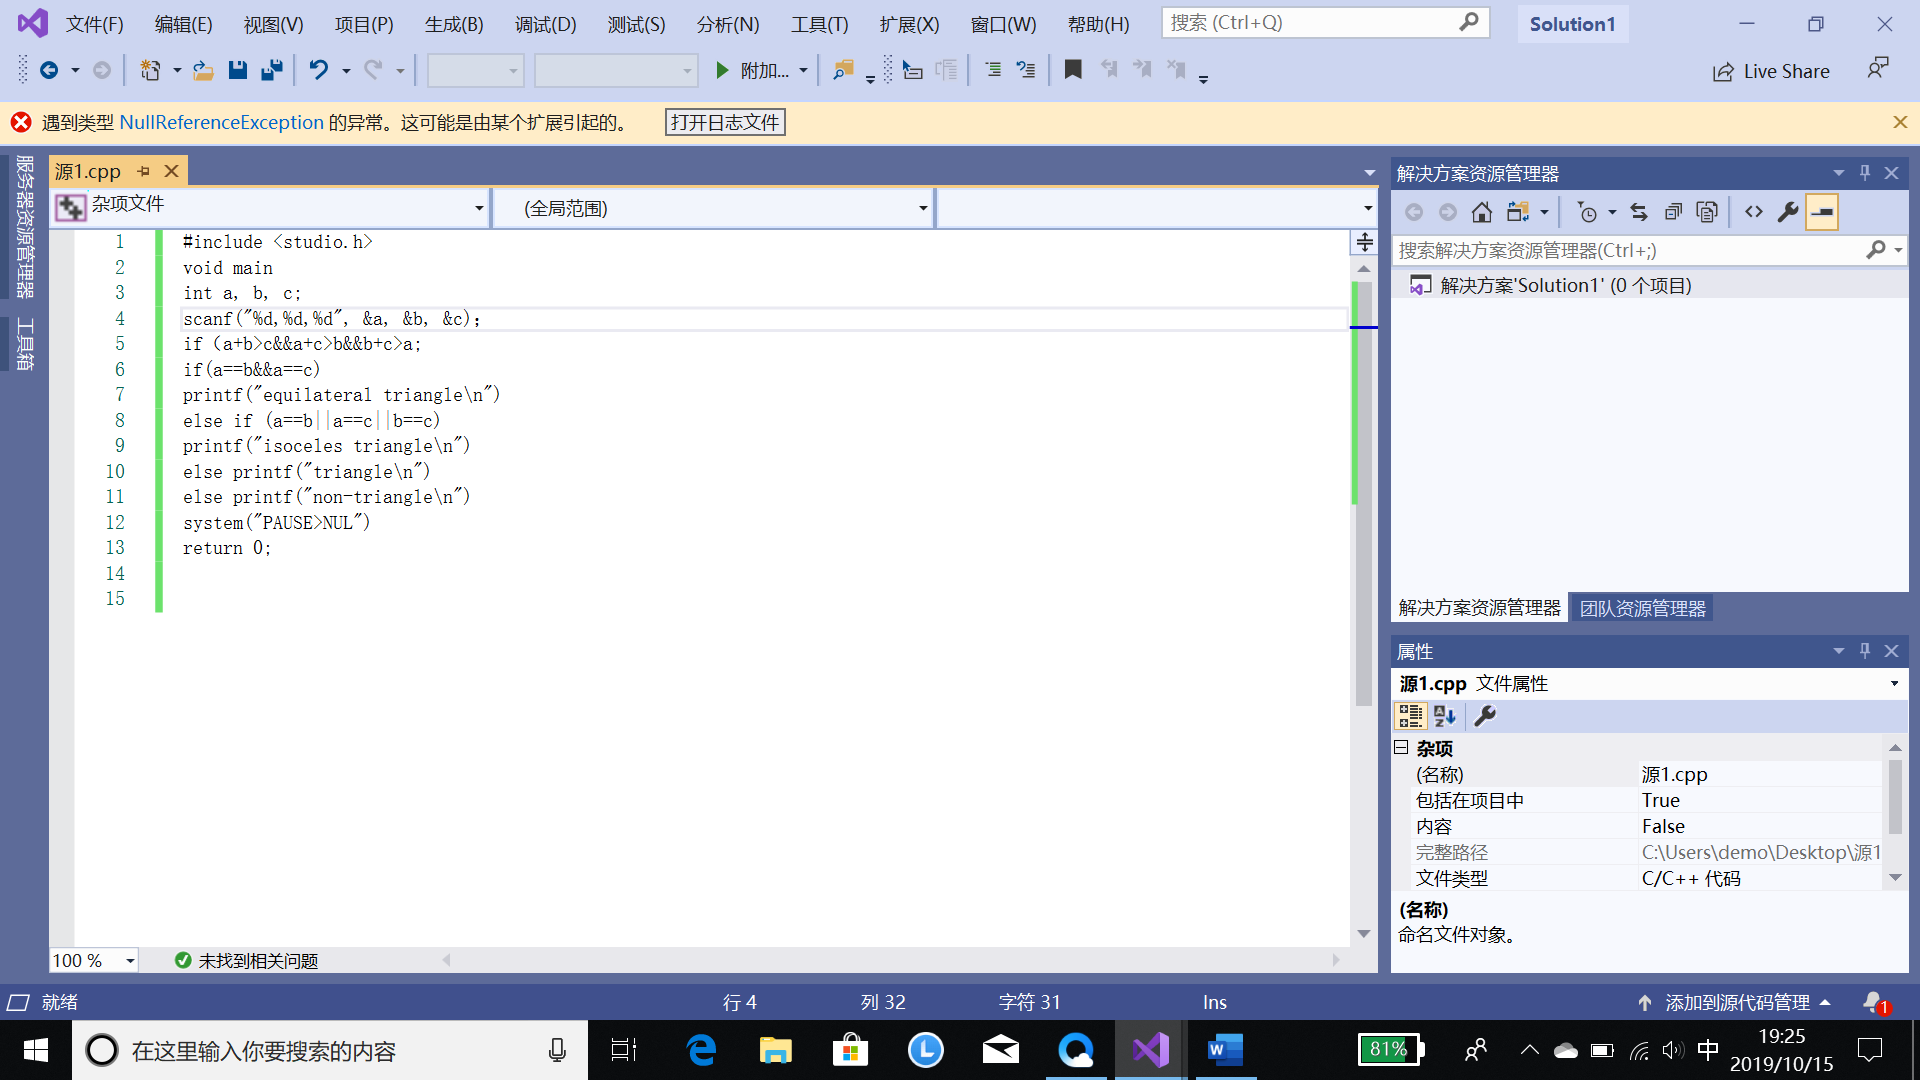This screenshot has height=1080, width=1920.
Task: Toggle the categorized view in Properties panel
Action: 1410,716
